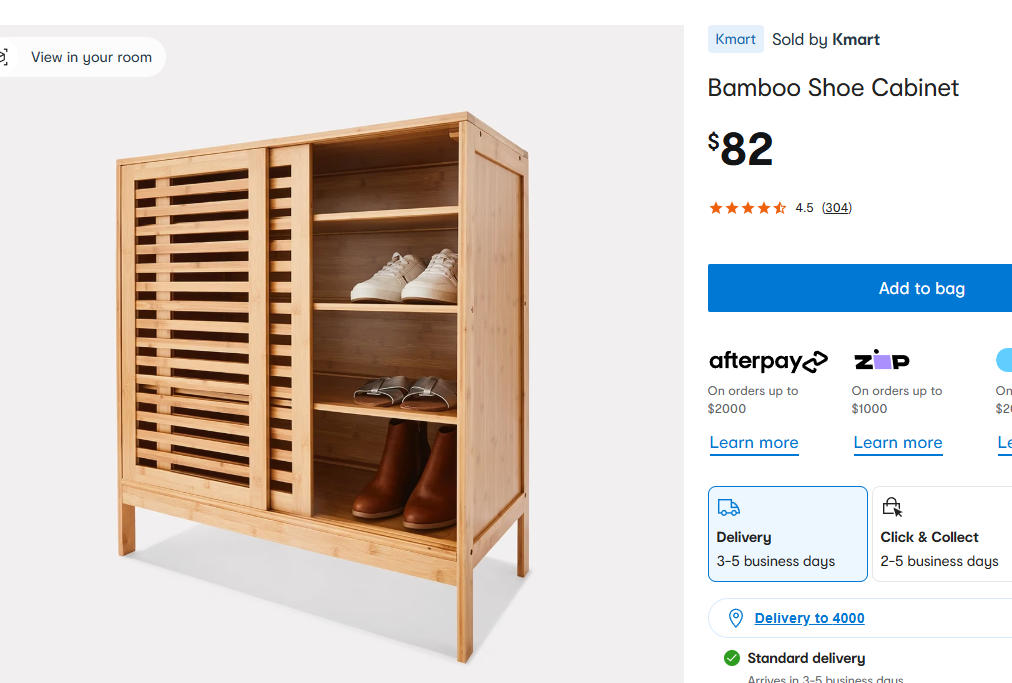Image resolution: width=1012 pixels, height=683 pixels.
Task: Click the 4.5 rating score
Action: coord(804,208)
